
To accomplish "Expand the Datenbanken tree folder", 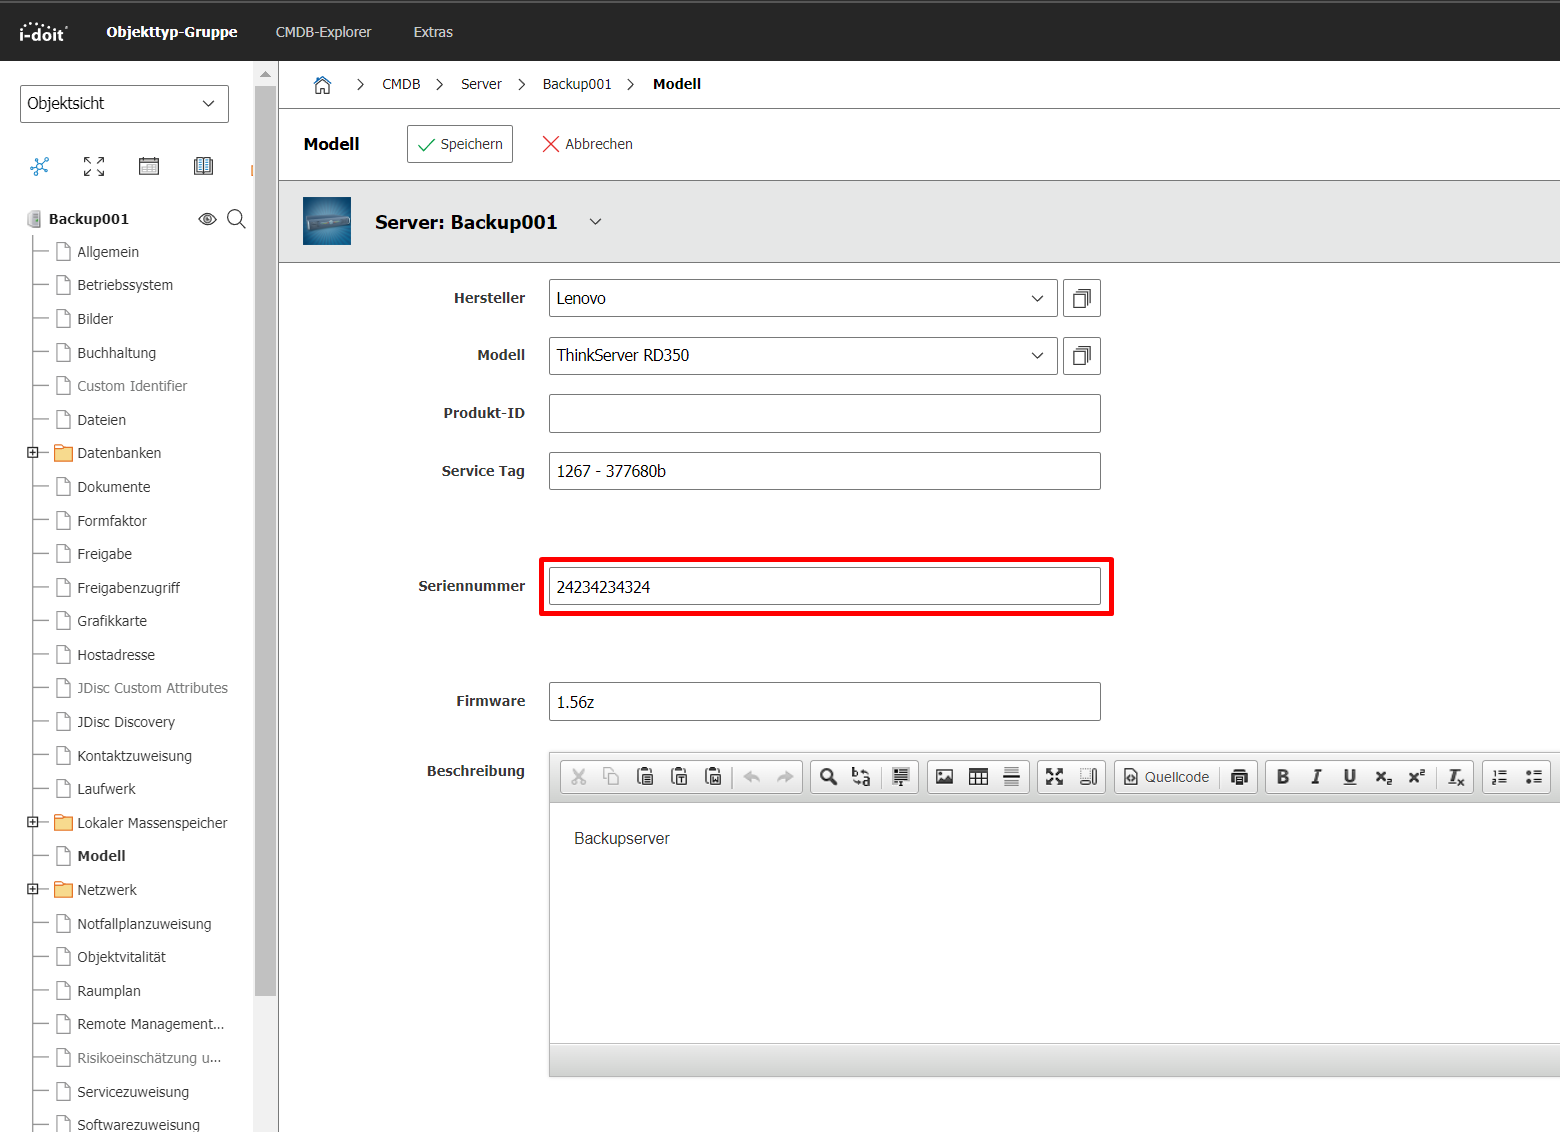I will point(33,453).
